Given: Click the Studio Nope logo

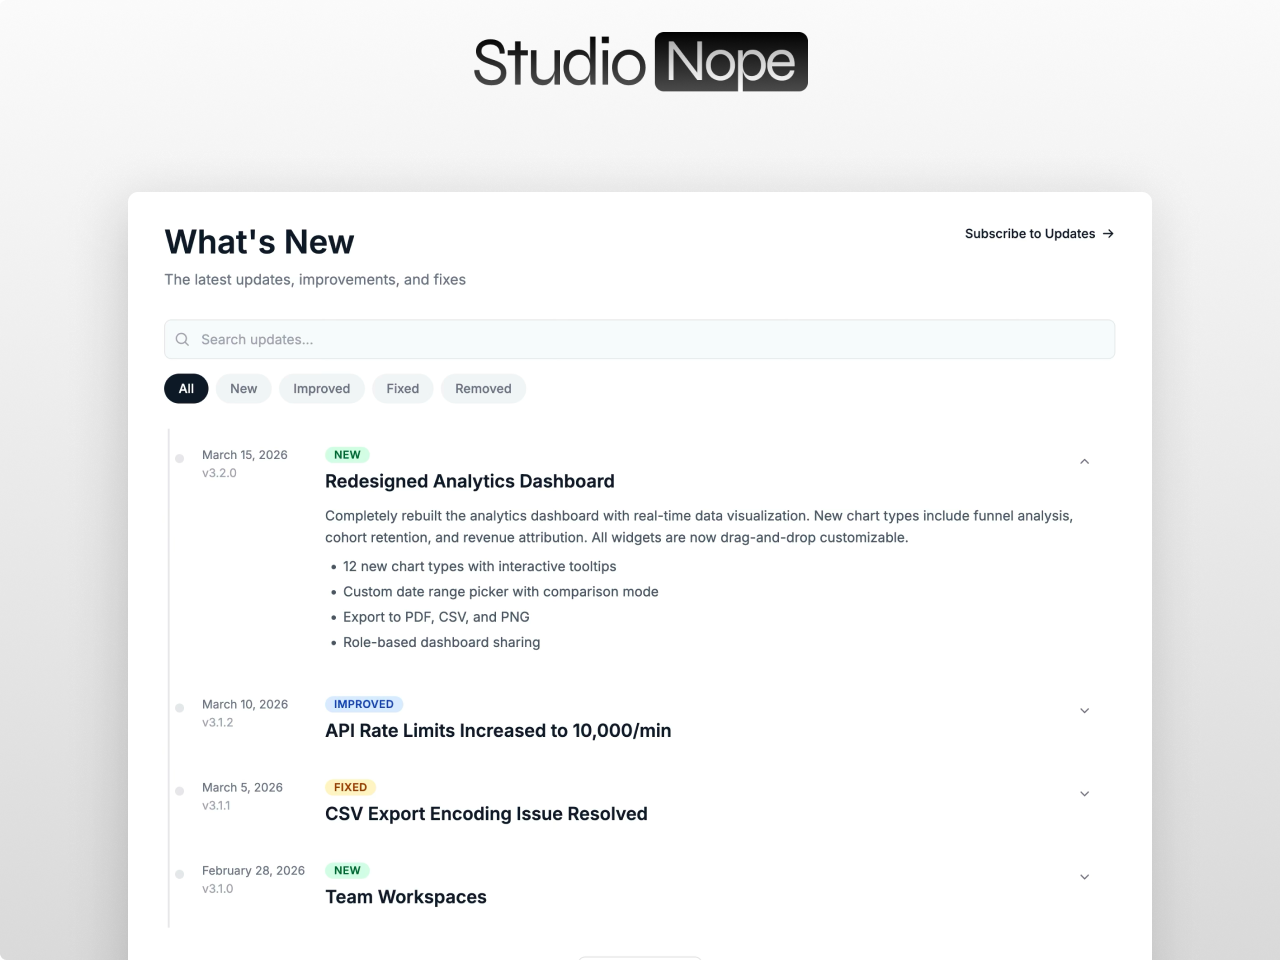Looking at the screenshot, I should coord(640,61).
